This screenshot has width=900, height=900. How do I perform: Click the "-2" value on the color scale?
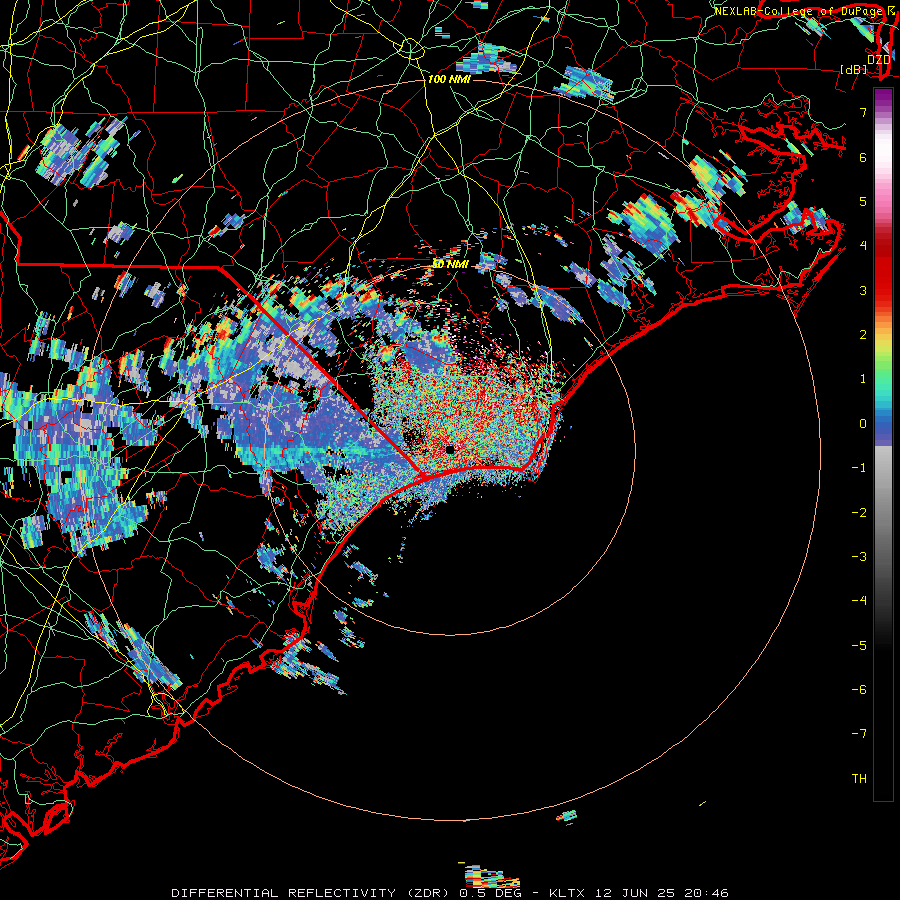[859, 512]
